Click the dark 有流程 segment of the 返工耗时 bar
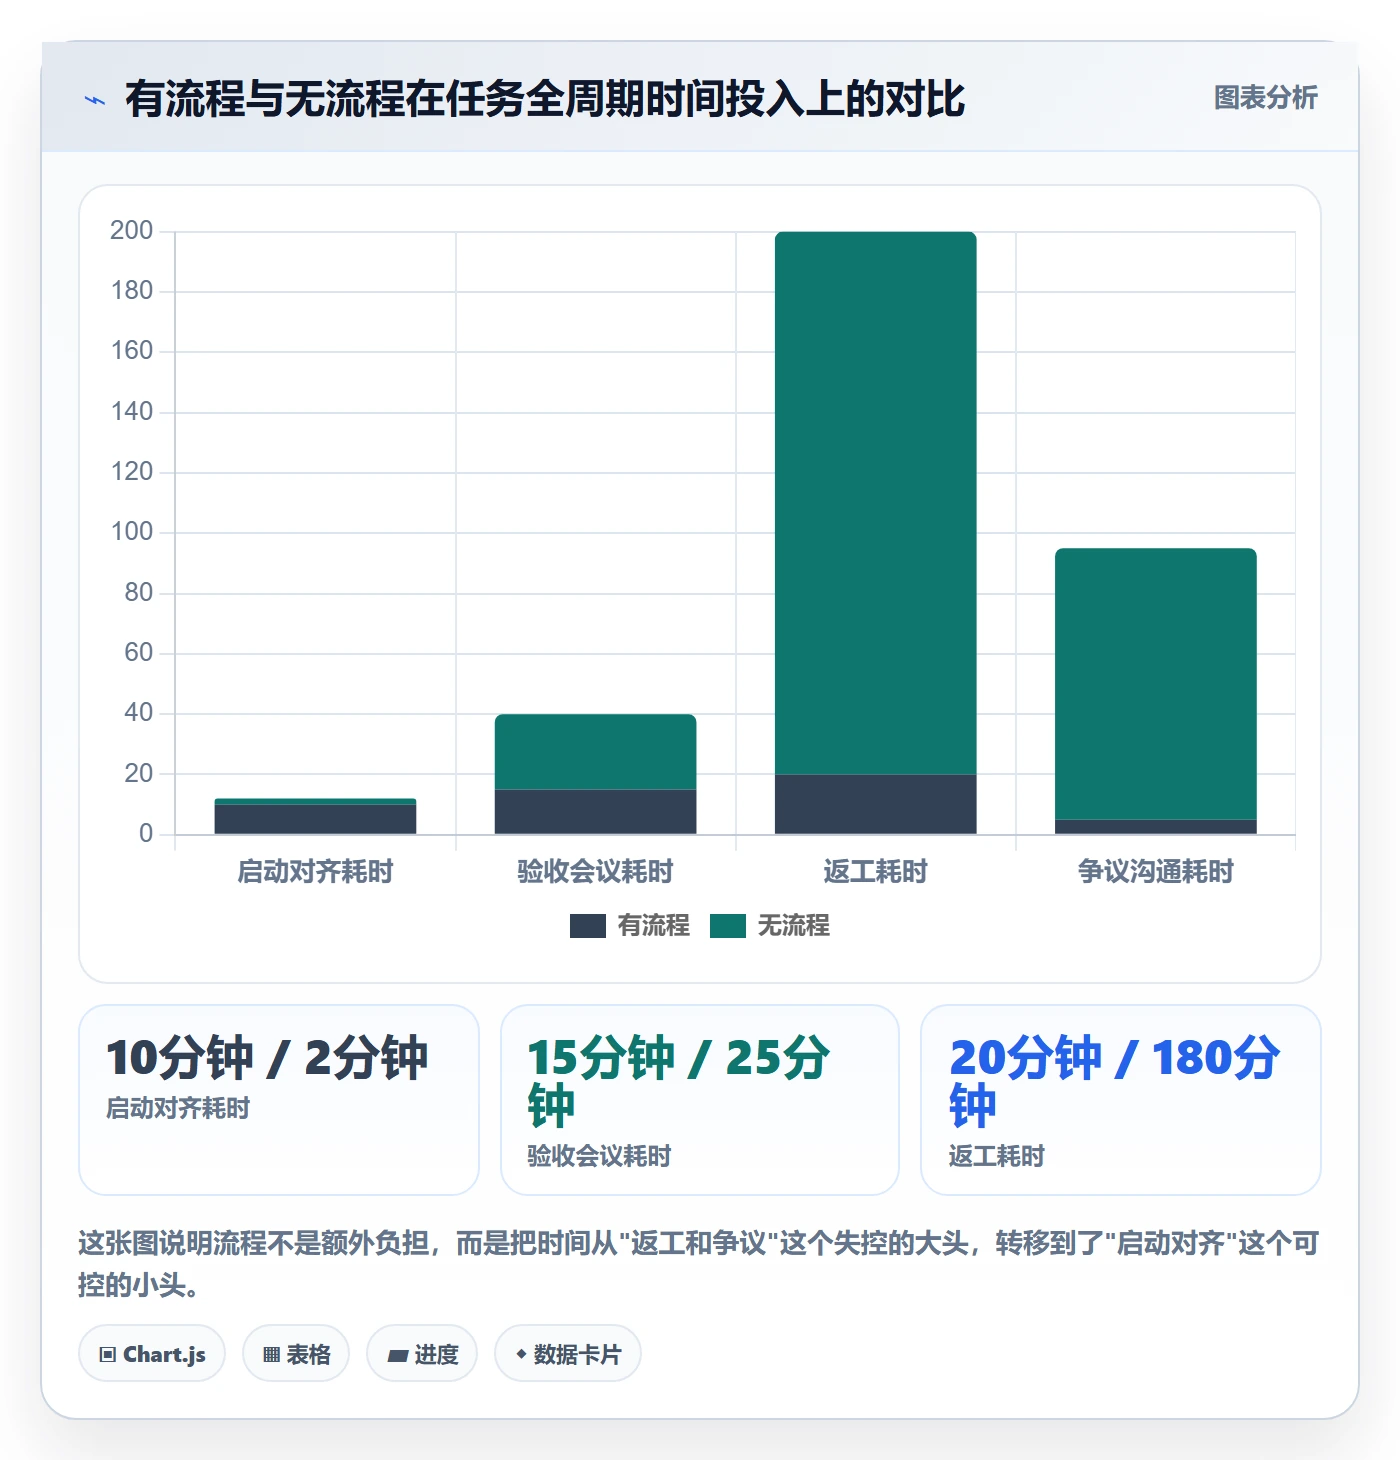This screenshot has height=1460, width=1400. tap(876, 804)
